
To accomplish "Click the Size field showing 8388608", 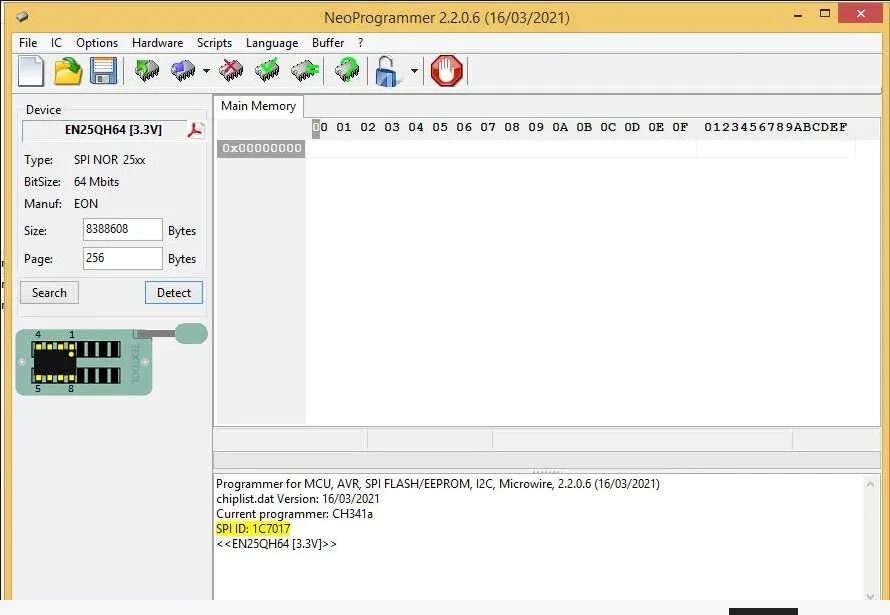I will coord(123,229).
